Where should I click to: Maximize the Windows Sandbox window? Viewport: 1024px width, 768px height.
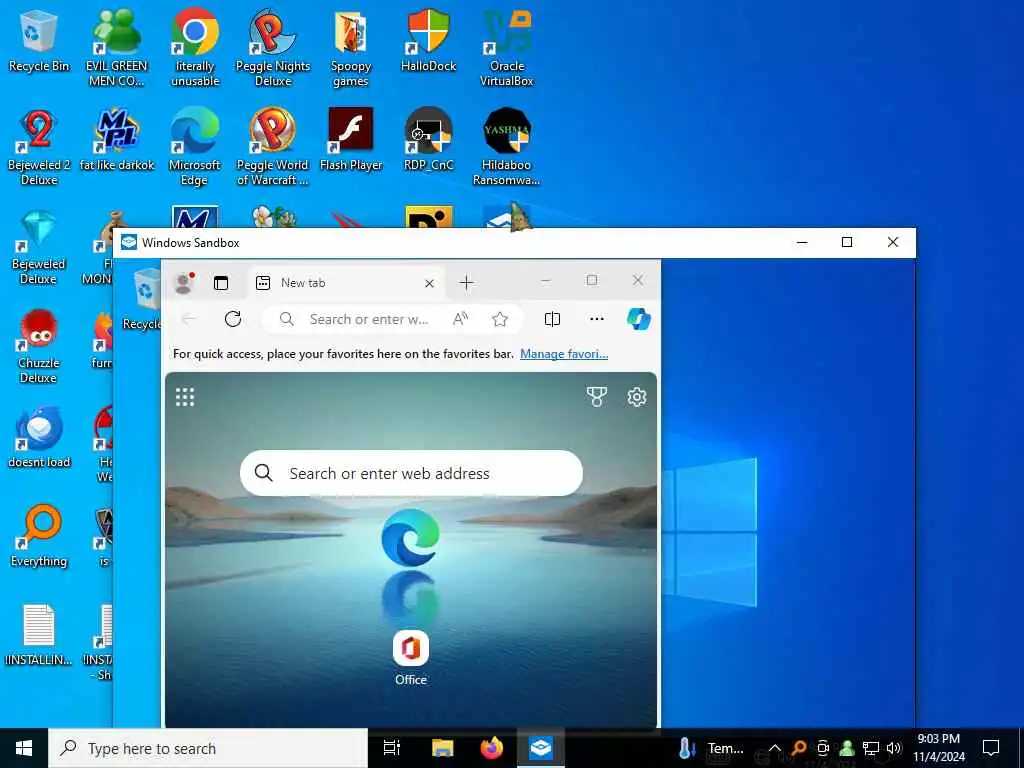pos(847,242)
